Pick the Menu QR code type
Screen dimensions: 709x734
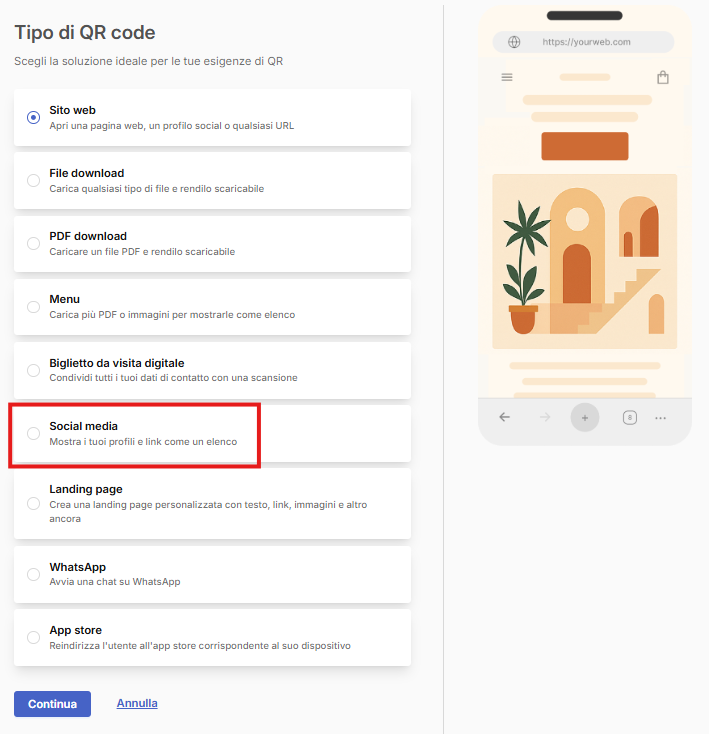[x=212, y=307]
